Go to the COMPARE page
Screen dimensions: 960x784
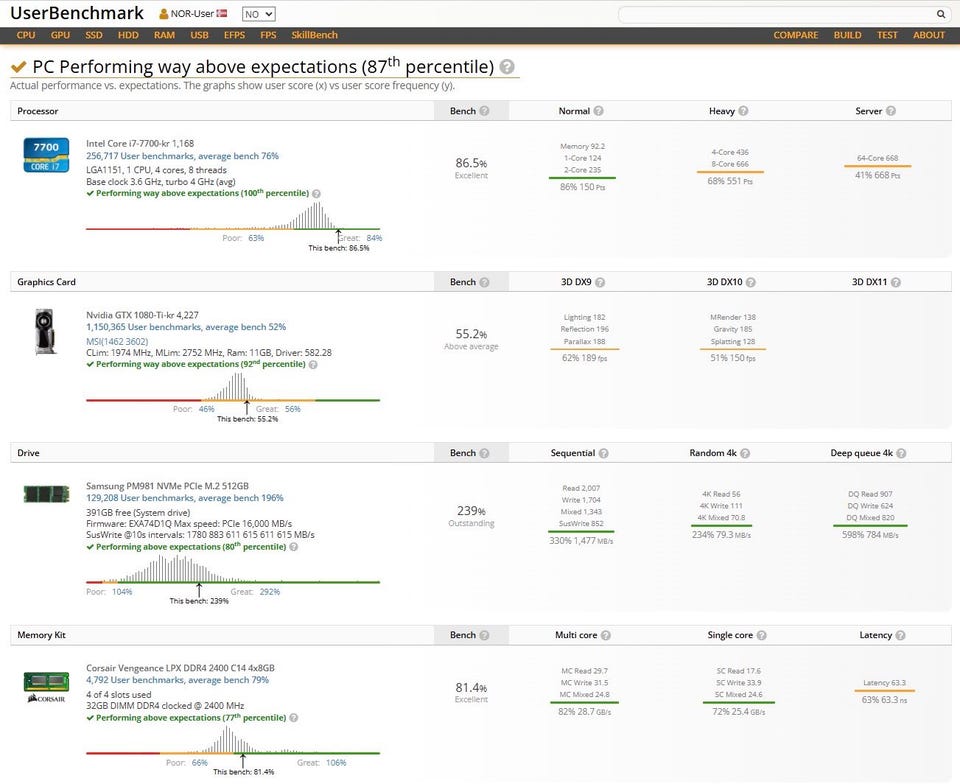coord(795,35)
